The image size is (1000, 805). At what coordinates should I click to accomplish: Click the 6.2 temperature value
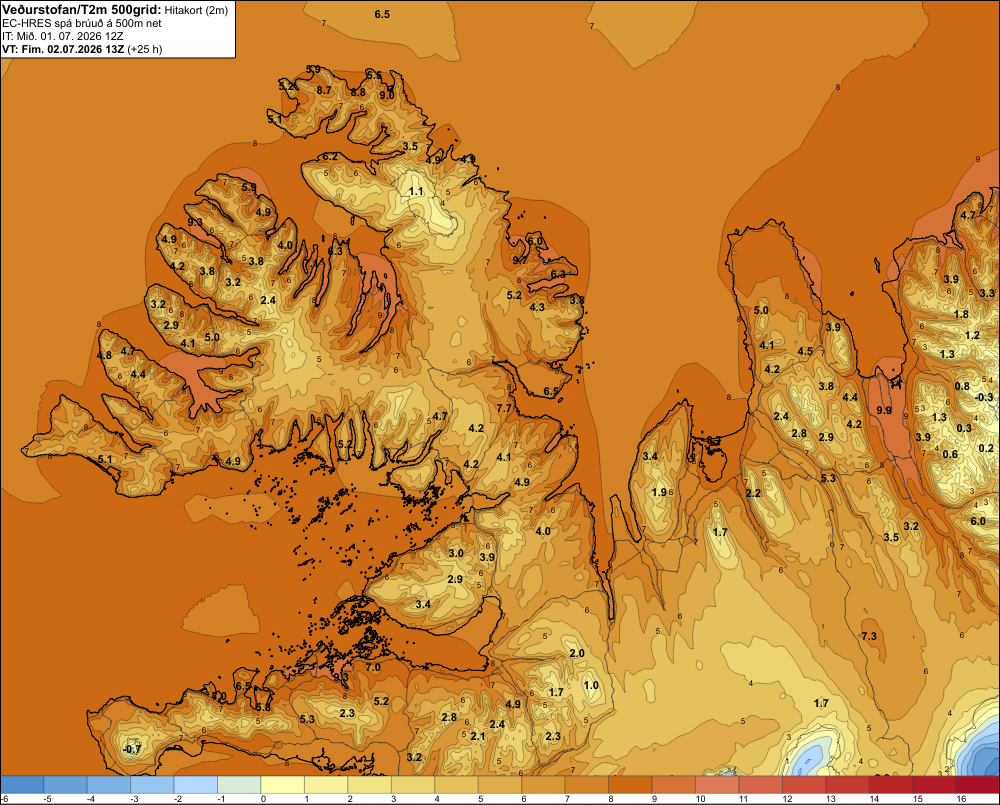pyautogui.click(x=330, y=156)
